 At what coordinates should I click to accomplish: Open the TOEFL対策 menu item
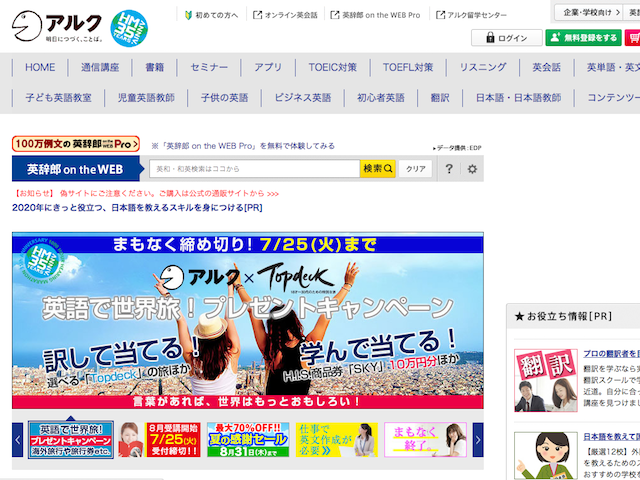point(408,67)
